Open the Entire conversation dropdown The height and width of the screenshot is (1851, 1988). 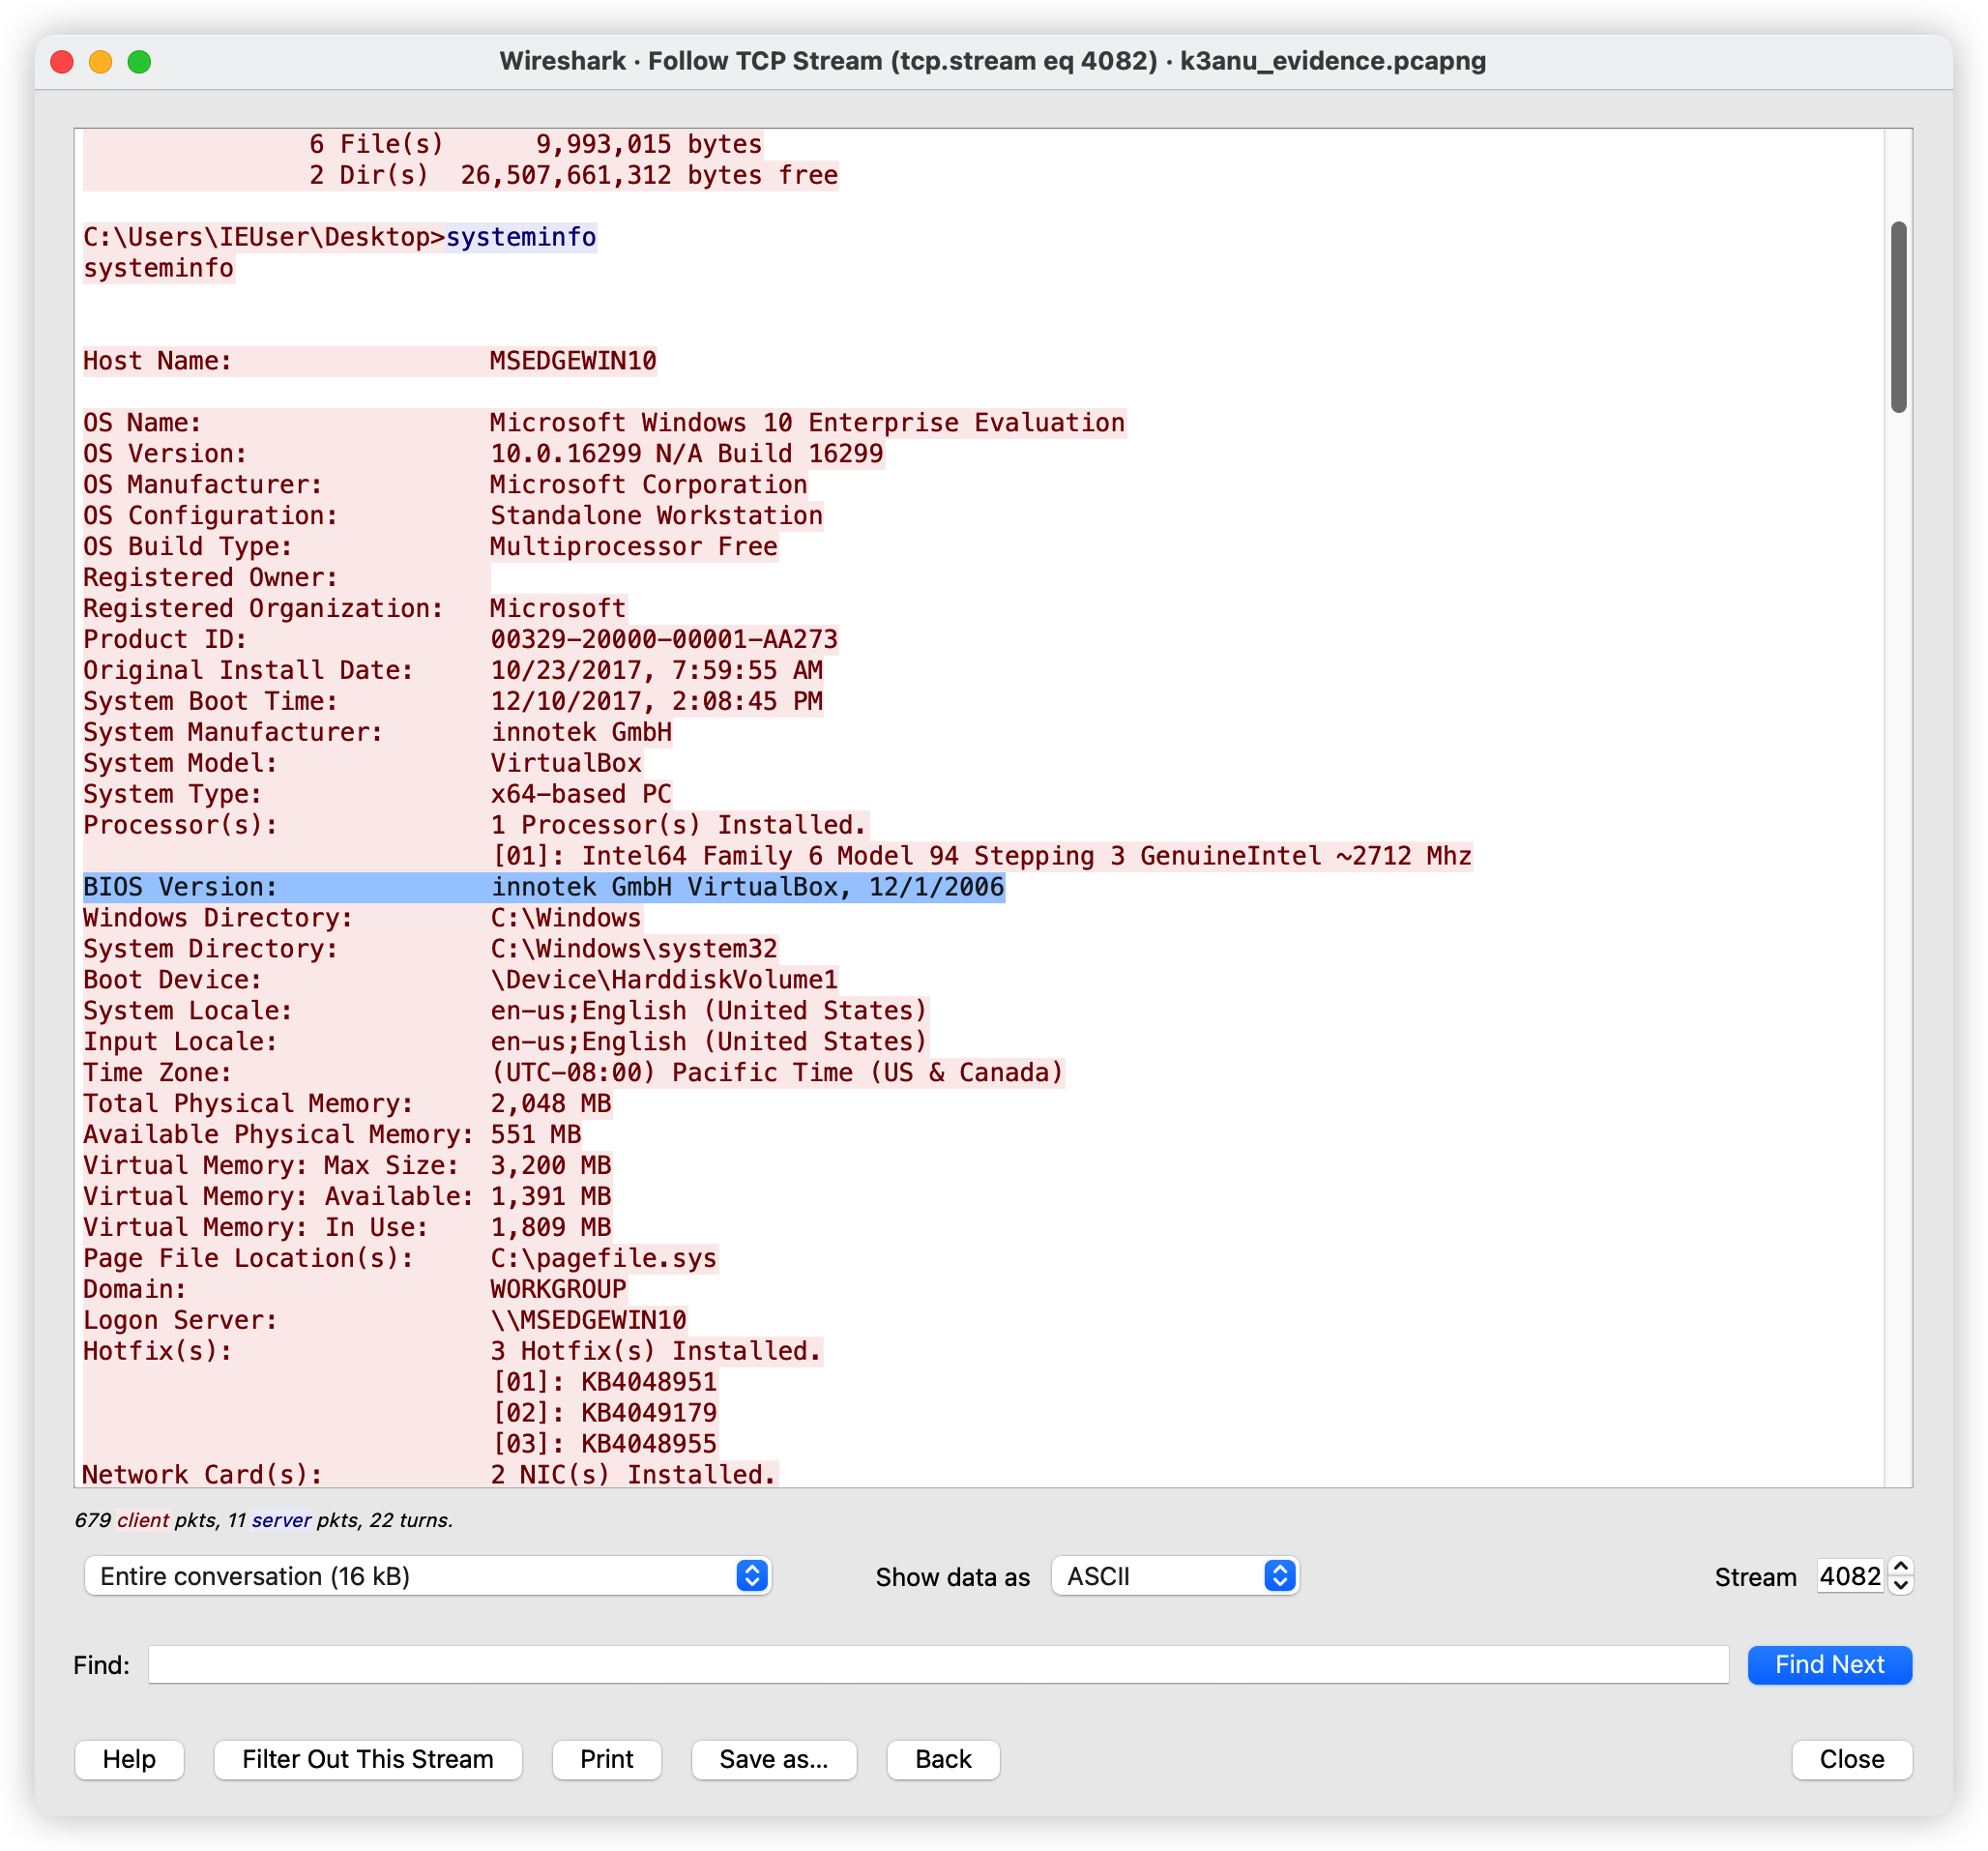[427, 1576]
